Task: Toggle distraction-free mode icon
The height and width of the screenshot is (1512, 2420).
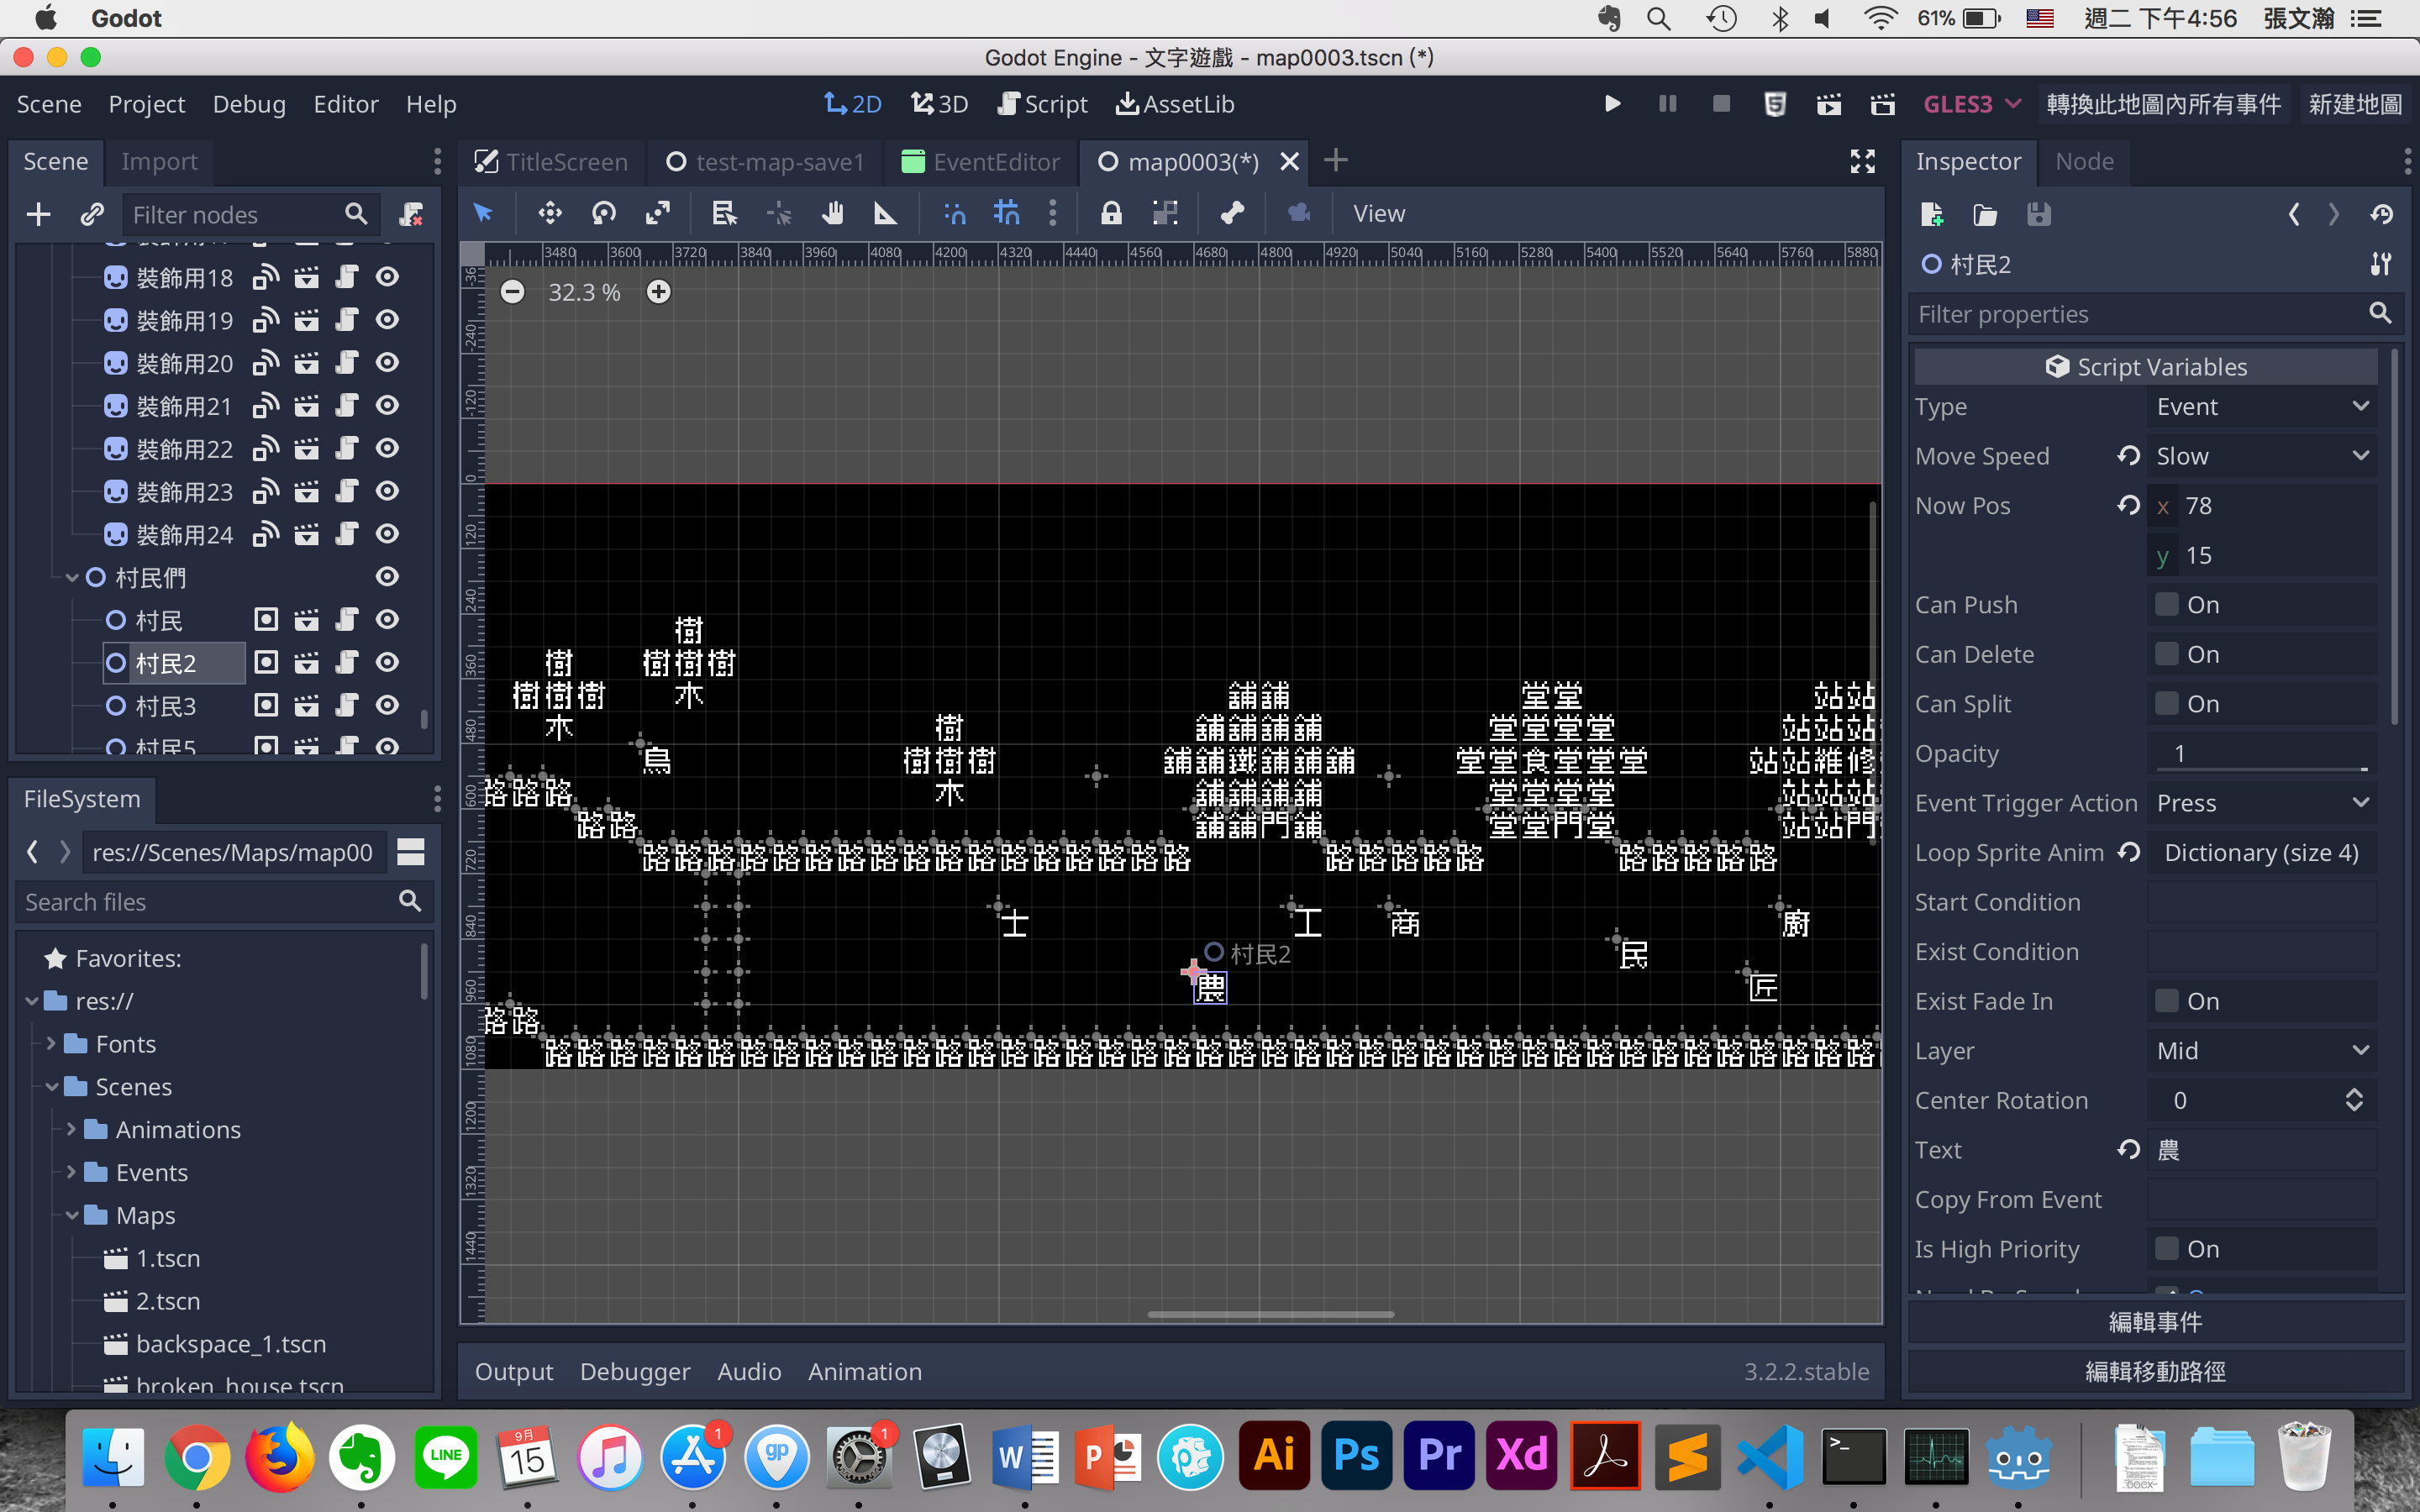Action: 1862,161
